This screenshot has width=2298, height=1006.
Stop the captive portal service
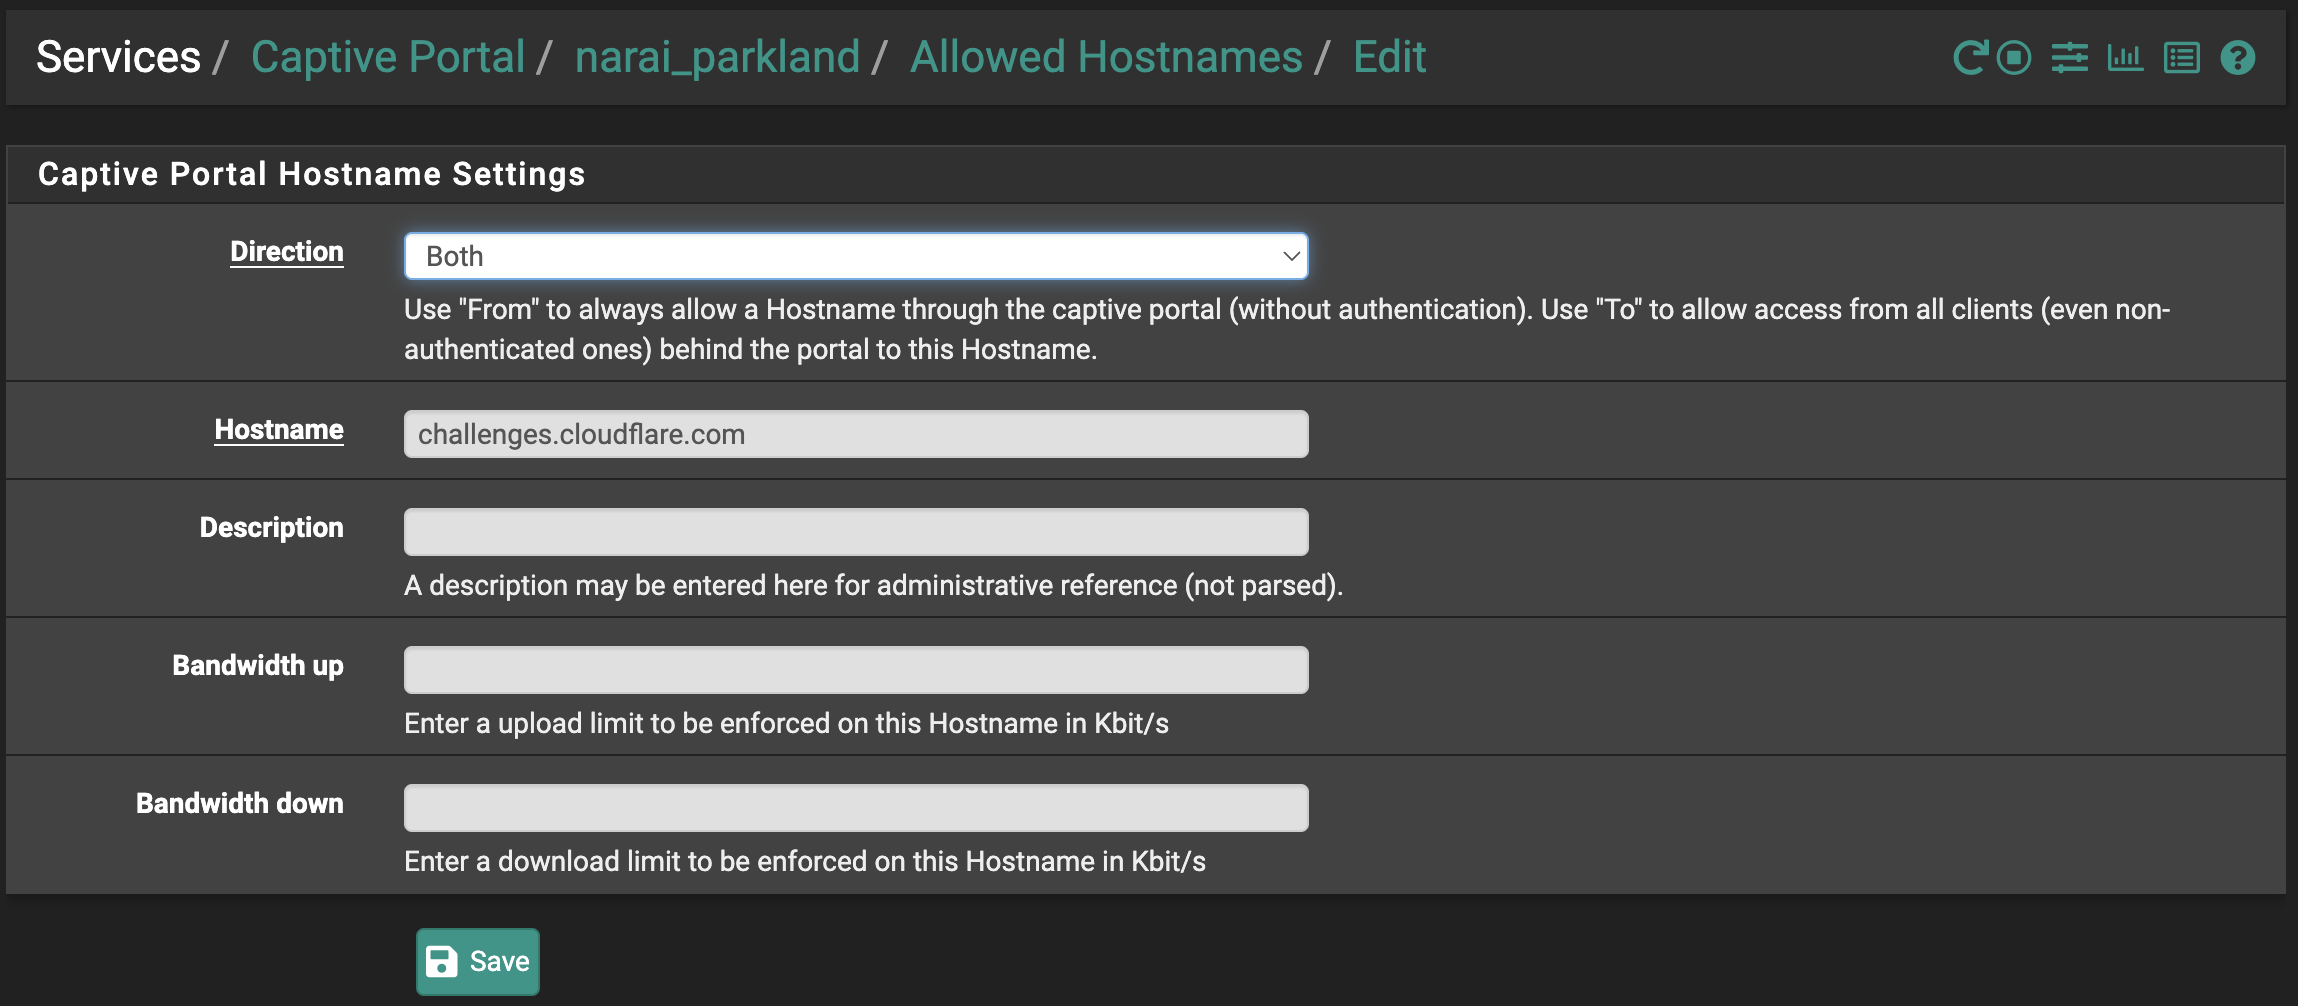[x=2013, y=57]
